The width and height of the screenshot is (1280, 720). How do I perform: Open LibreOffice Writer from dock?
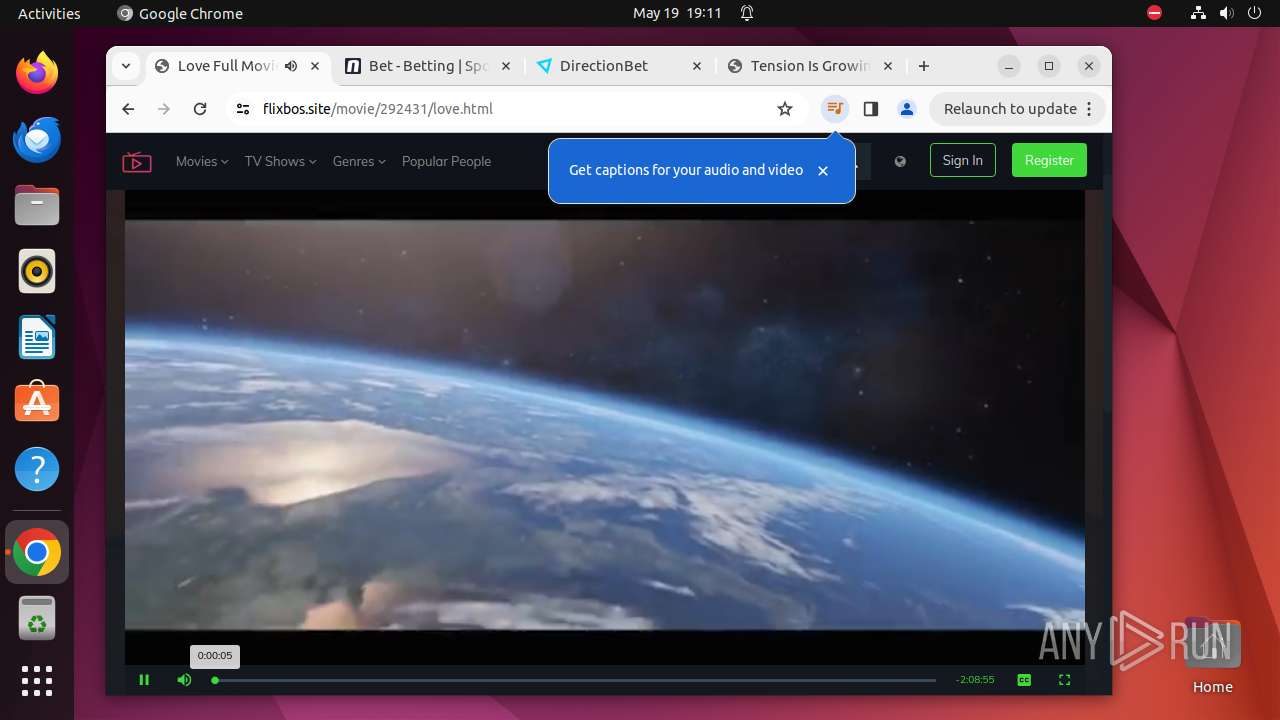37,337
